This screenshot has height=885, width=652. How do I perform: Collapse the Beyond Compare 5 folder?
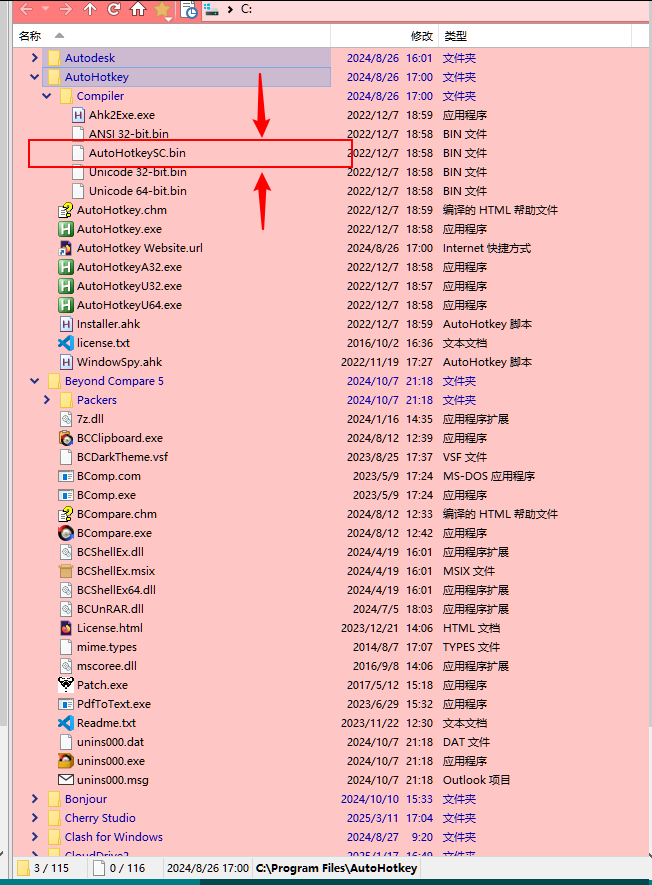pyautogui.click(x=34, y=381)
